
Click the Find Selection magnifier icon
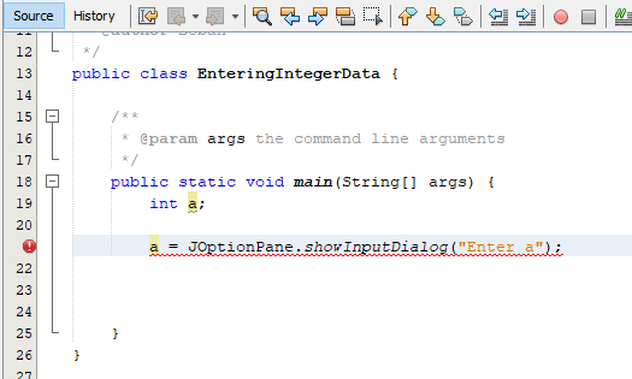coord(262,17)
